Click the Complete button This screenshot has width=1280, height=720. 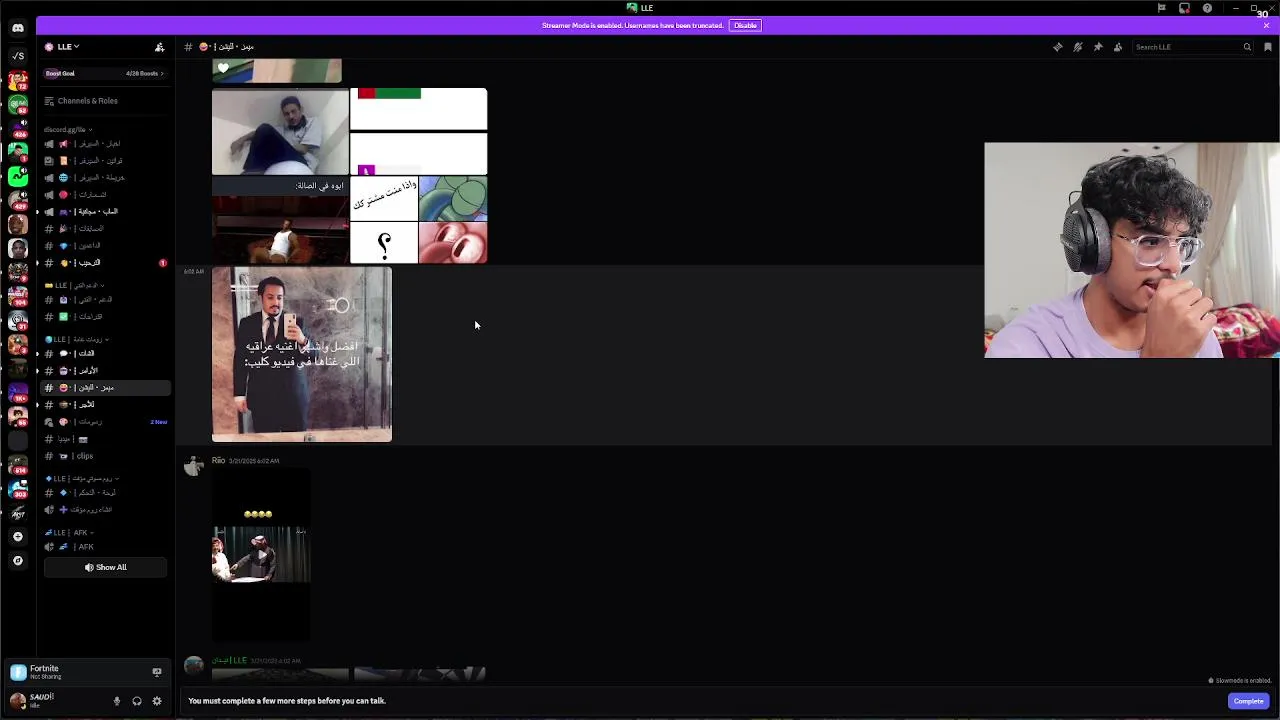(1248, 701)
